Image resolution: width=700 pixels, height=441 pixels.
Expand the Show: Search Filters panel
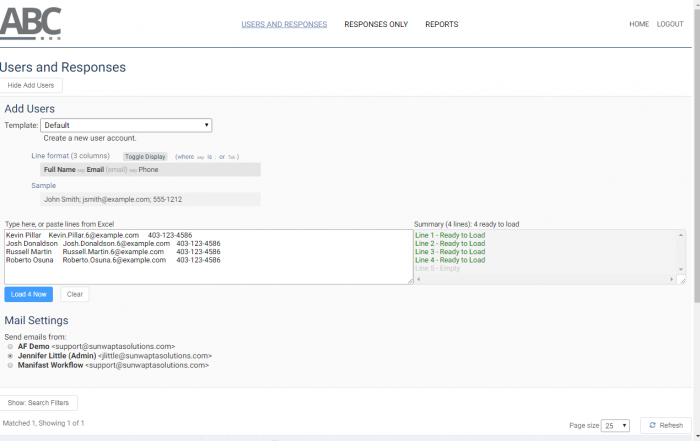coord(39,403)
